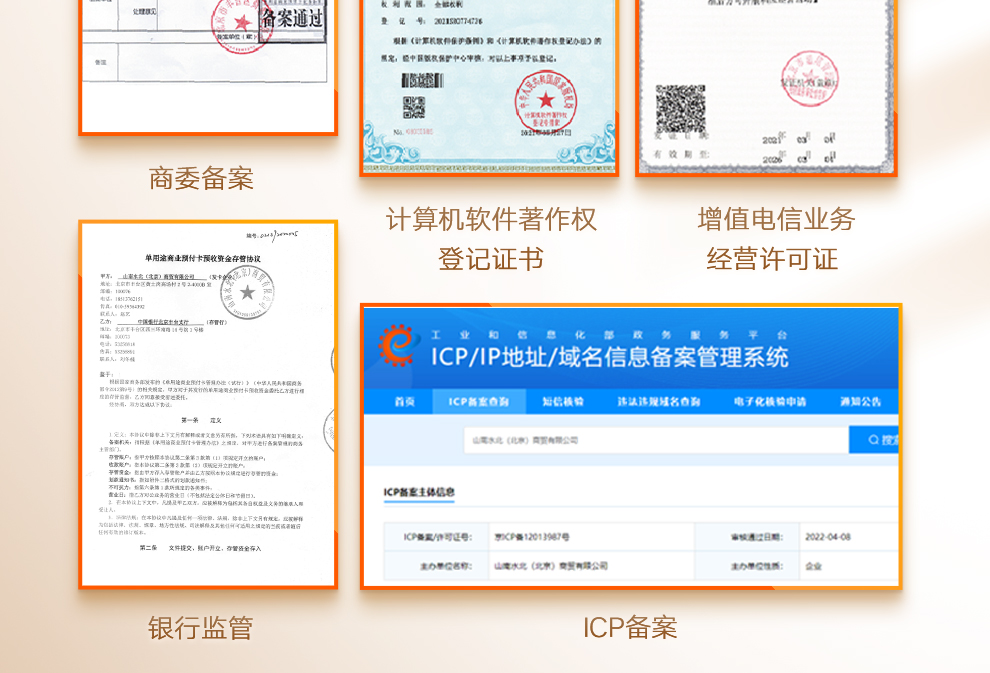The image size is (990, 673).
Task: Click the red seal on the bank agreement
Action: click(246, 292)
